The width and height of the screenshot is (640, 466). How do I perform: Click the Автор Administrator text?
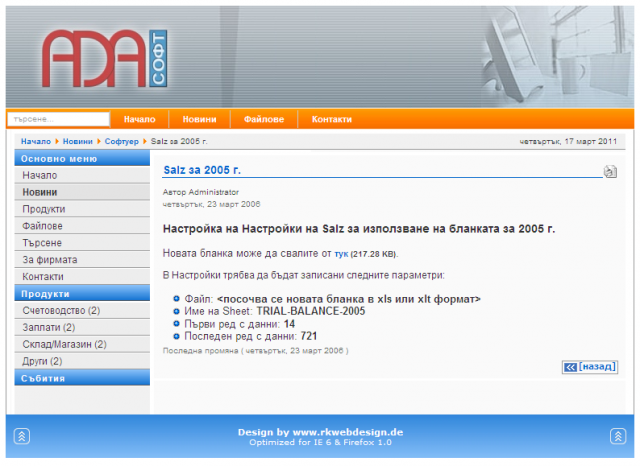tap(200, 192)
